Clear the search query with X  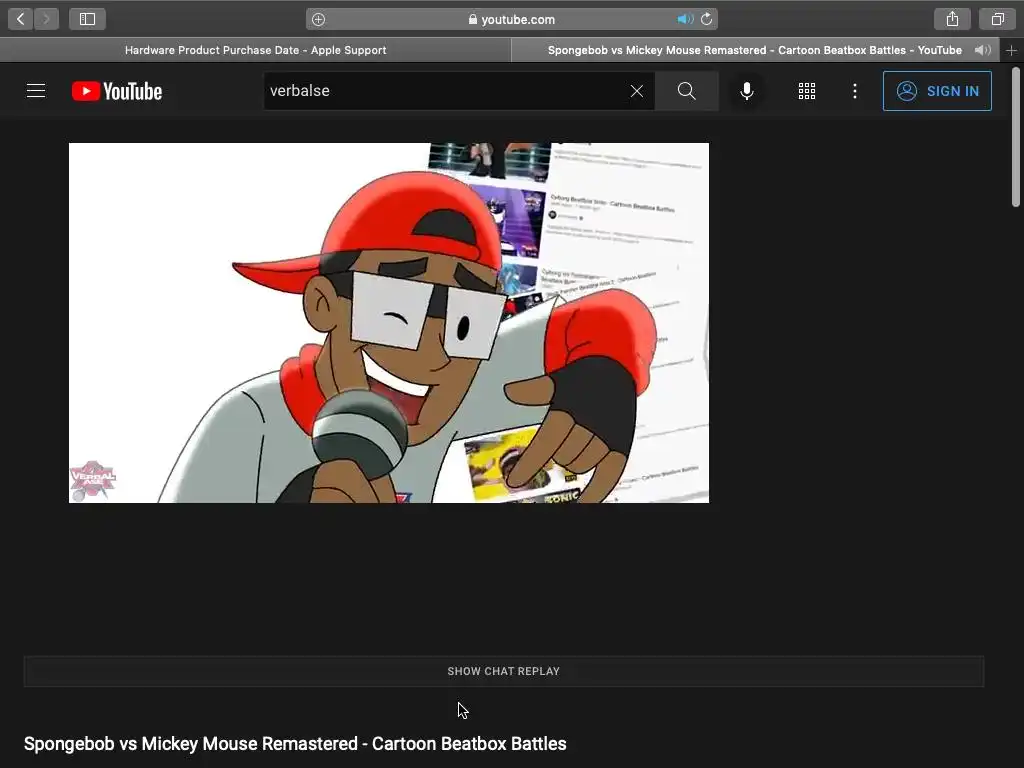point(637,91)
